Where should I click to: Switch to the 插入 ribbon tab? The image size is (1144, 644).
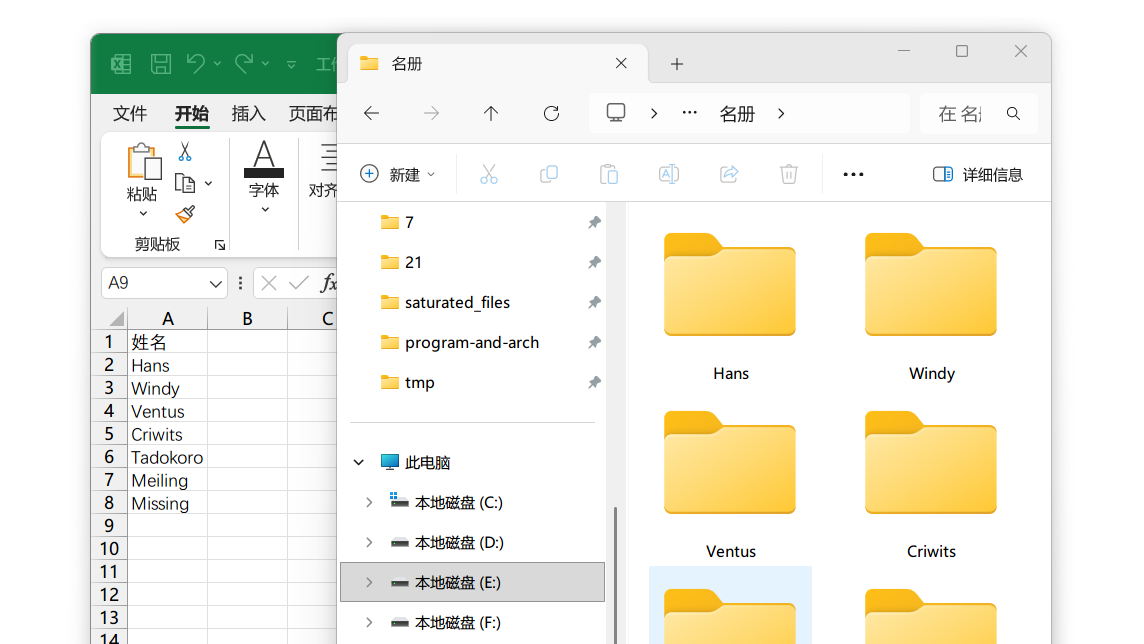(x=248, y=113)
